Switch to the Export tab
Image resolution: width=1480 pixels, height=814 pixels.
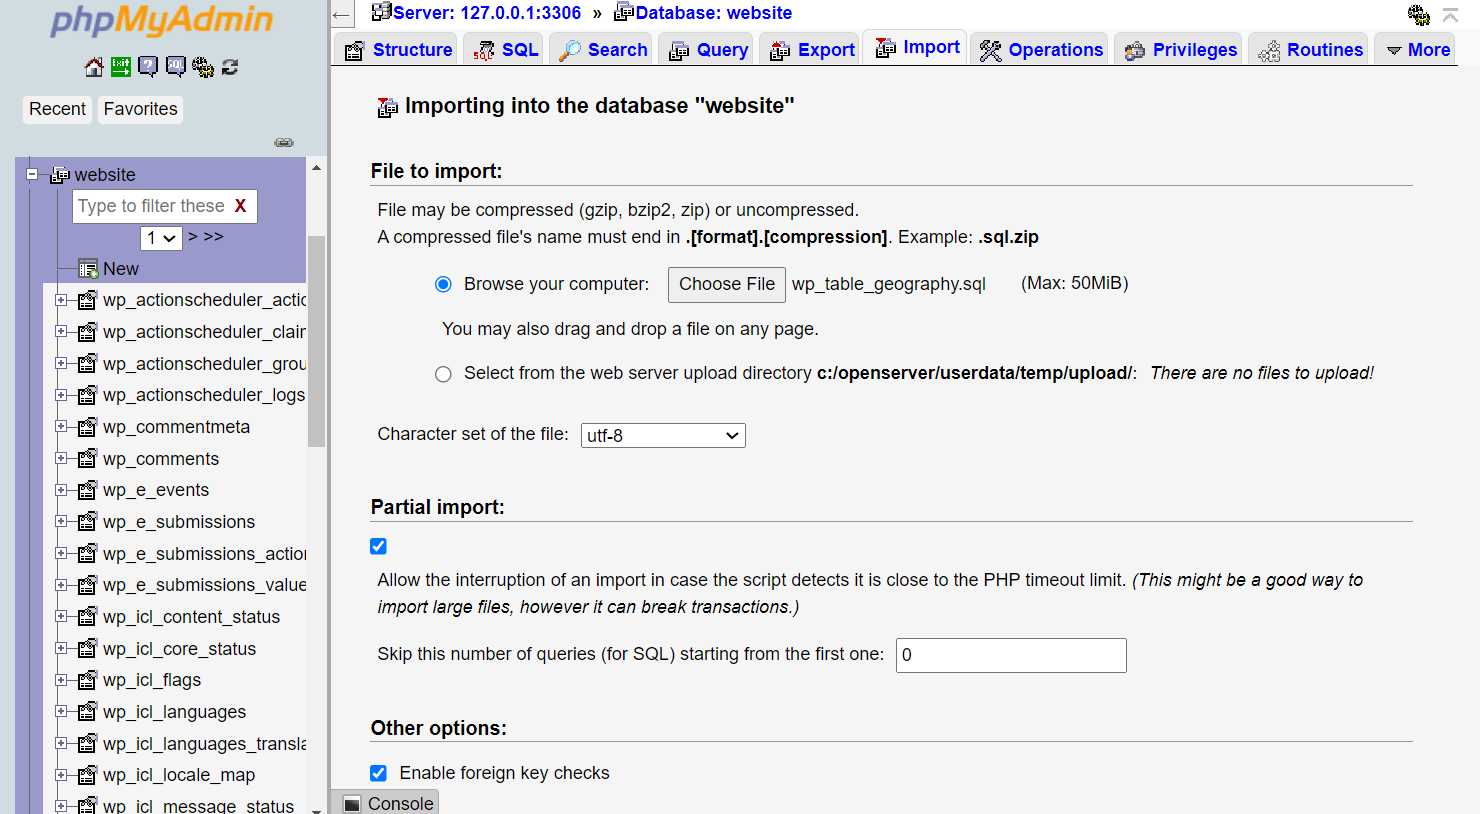click(x=812, y=50)
